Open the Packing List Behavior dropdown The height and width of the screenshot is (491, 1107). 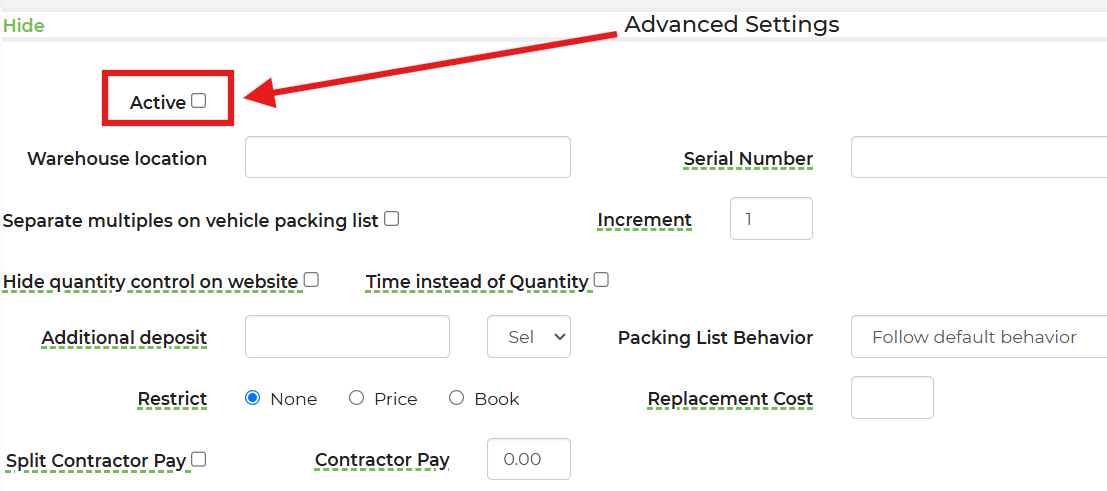coord(979,337)
